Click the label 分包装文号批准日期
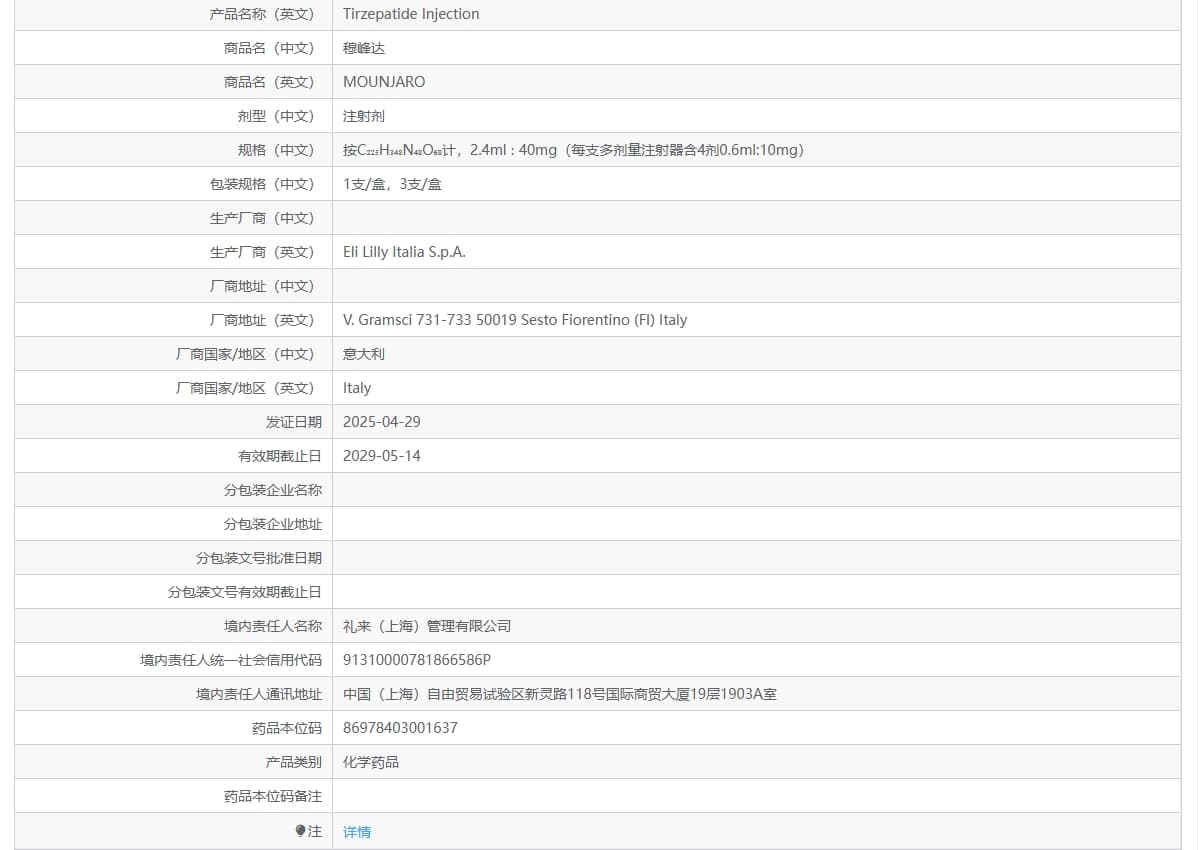Viewport: 1198px width, 850px height. 259,558
